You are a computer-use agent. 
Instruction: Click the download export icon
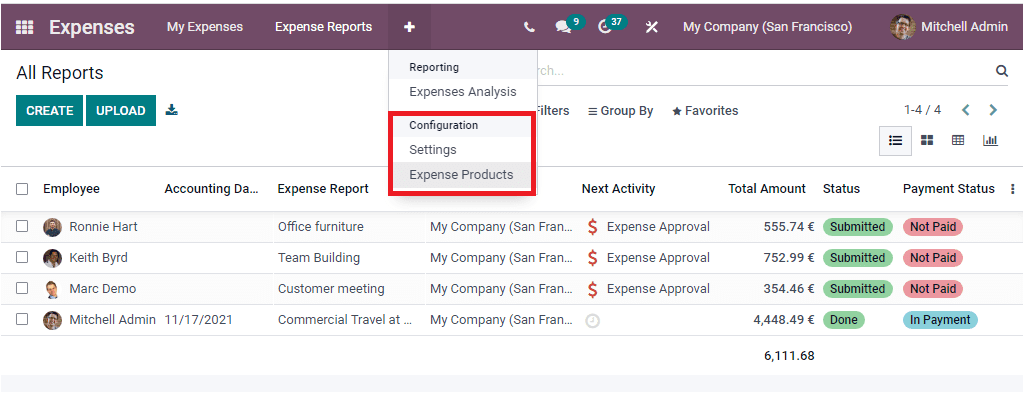click(171, 110)
